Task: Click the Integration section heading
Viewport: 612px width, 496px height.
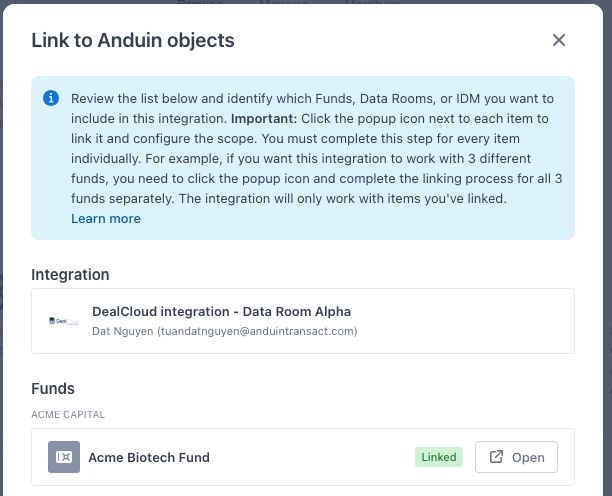Action: coord(70,274)
